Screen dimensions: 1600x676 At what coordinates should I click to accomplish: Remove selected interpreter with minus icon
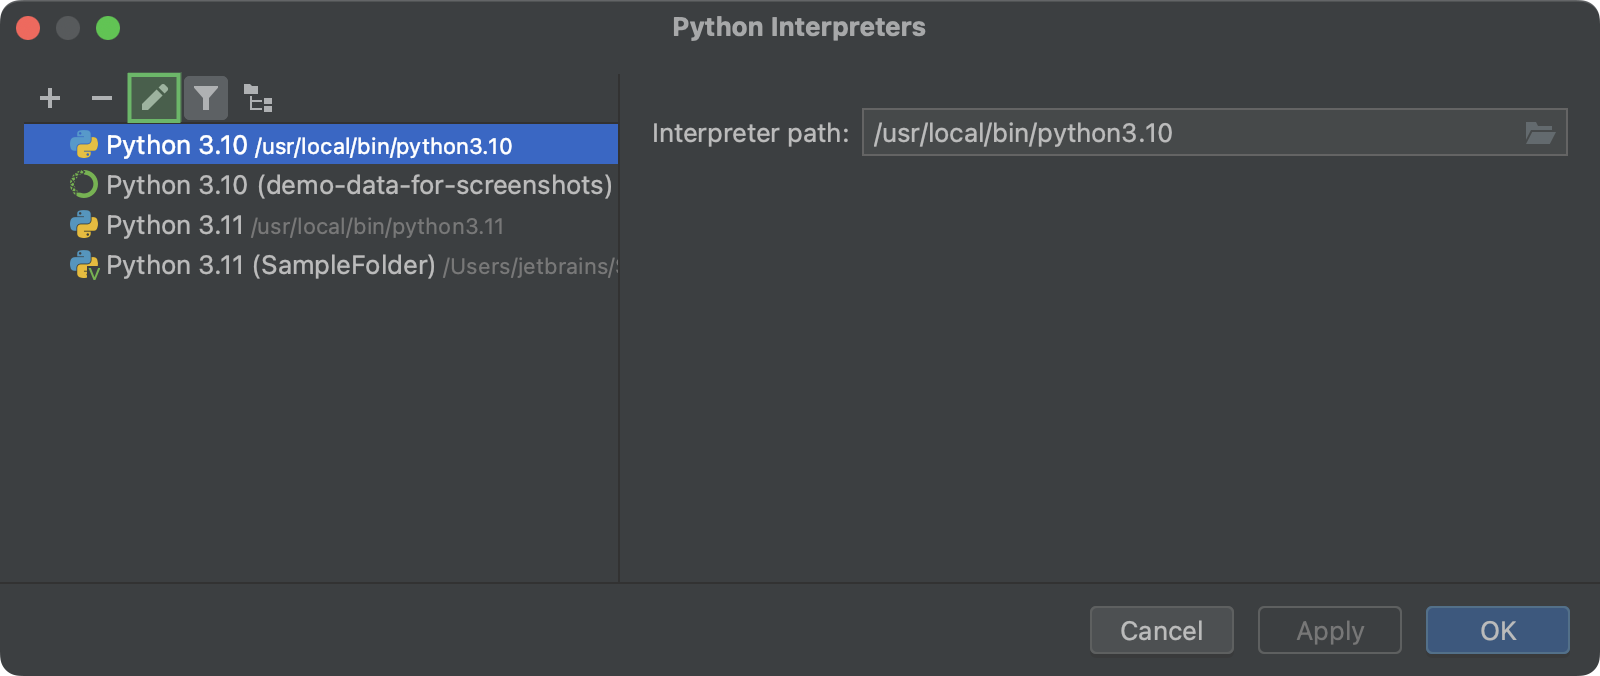pos(101,98)
